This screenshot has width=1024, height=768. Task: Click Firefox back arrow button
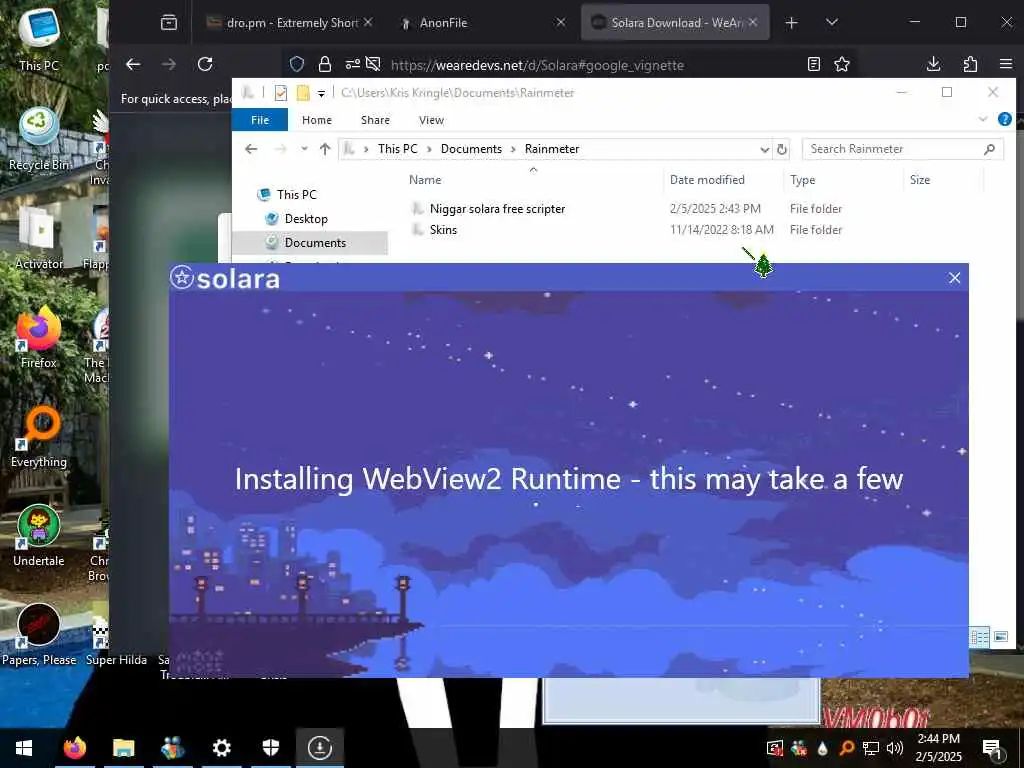[x=133, y=64]
